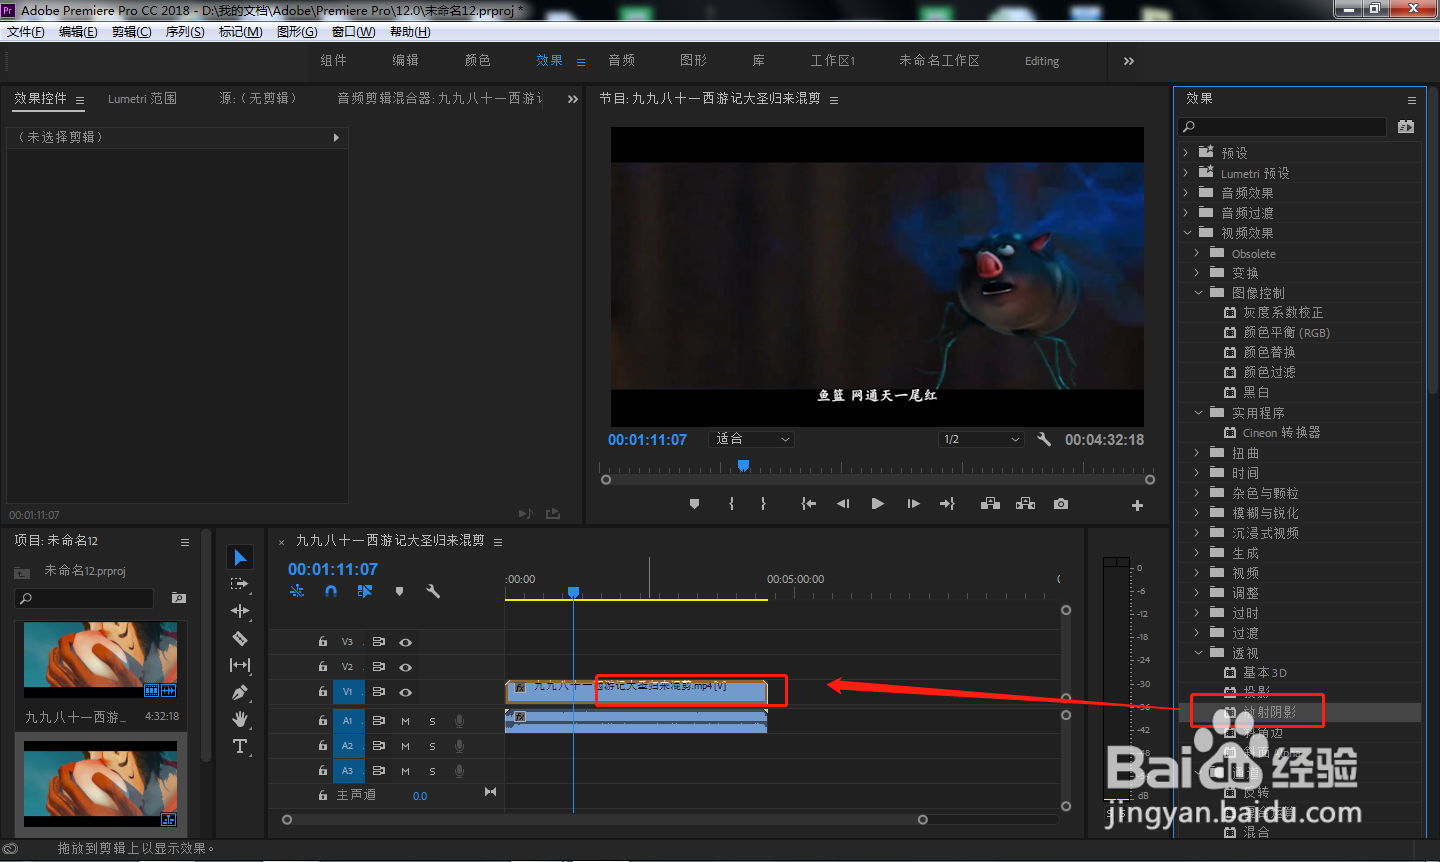
Task: Collapse the 图像控制 folder
Action: coord(1198,293)
